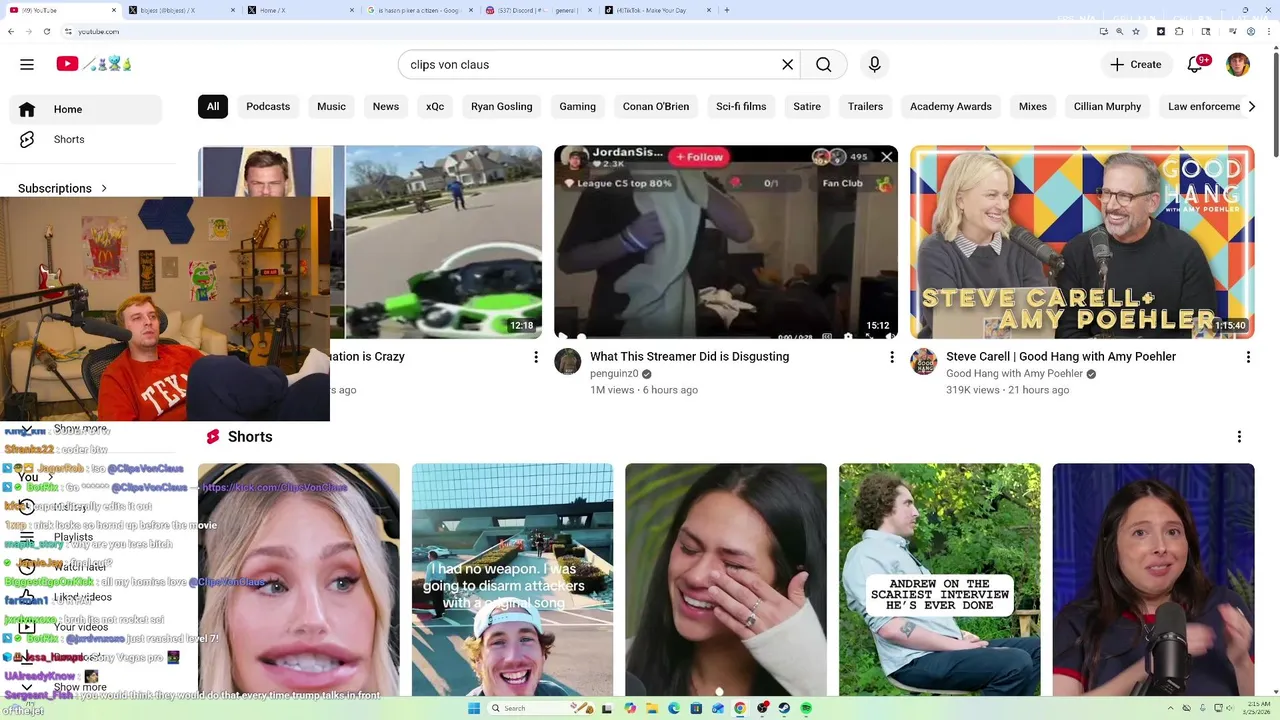Switch to the Google search tab

click(x=419, y=10)
